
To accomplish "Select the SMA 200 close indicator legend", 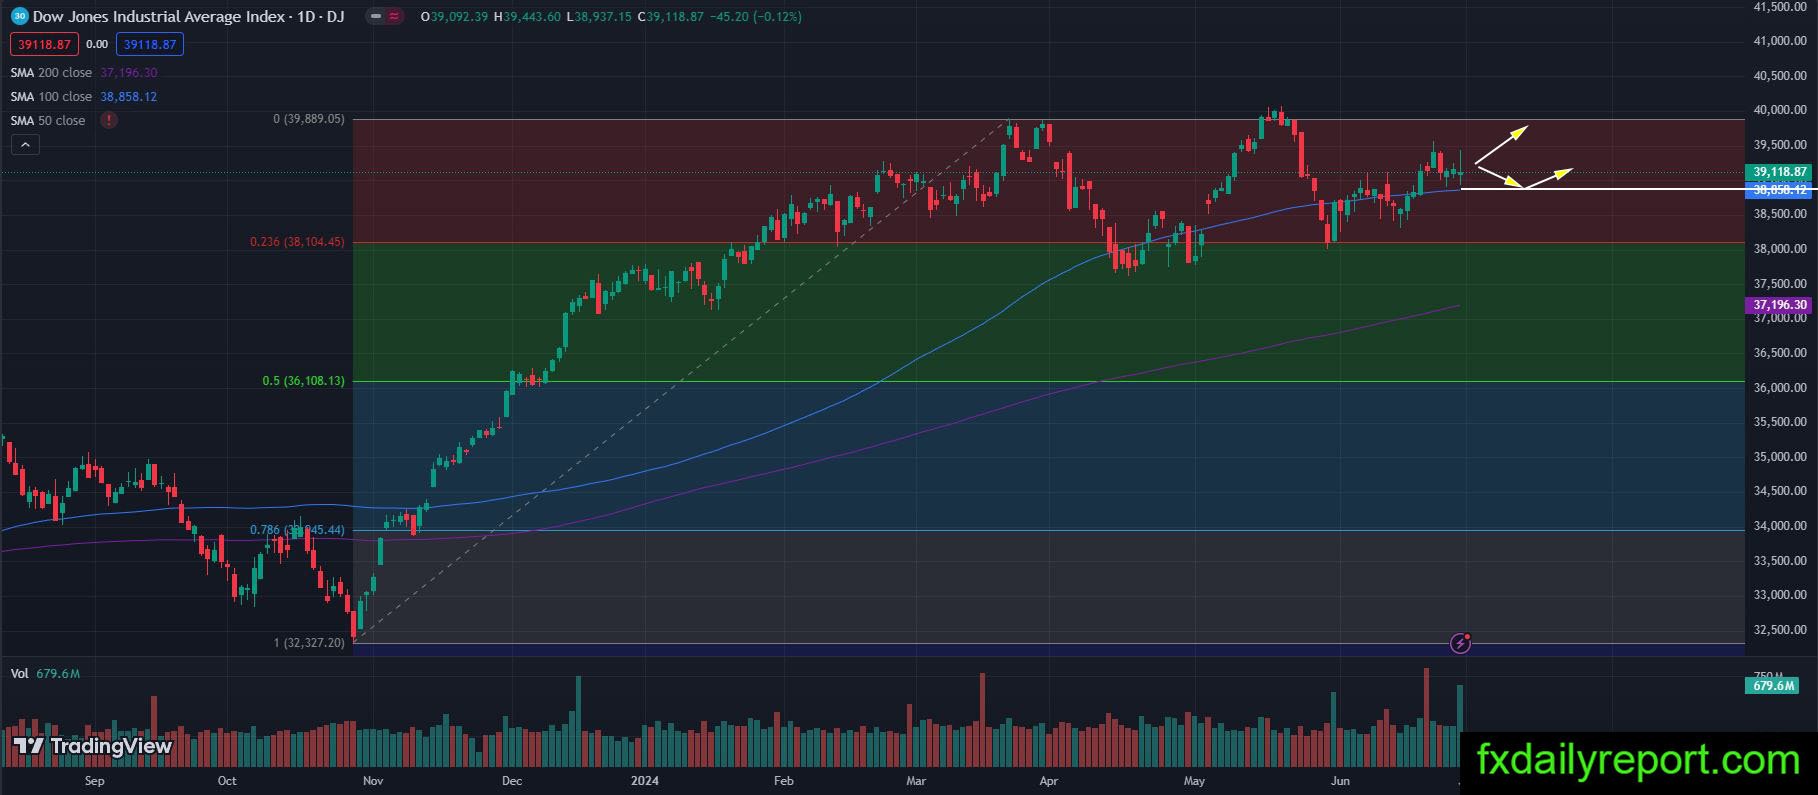I will tap(51, 72).
